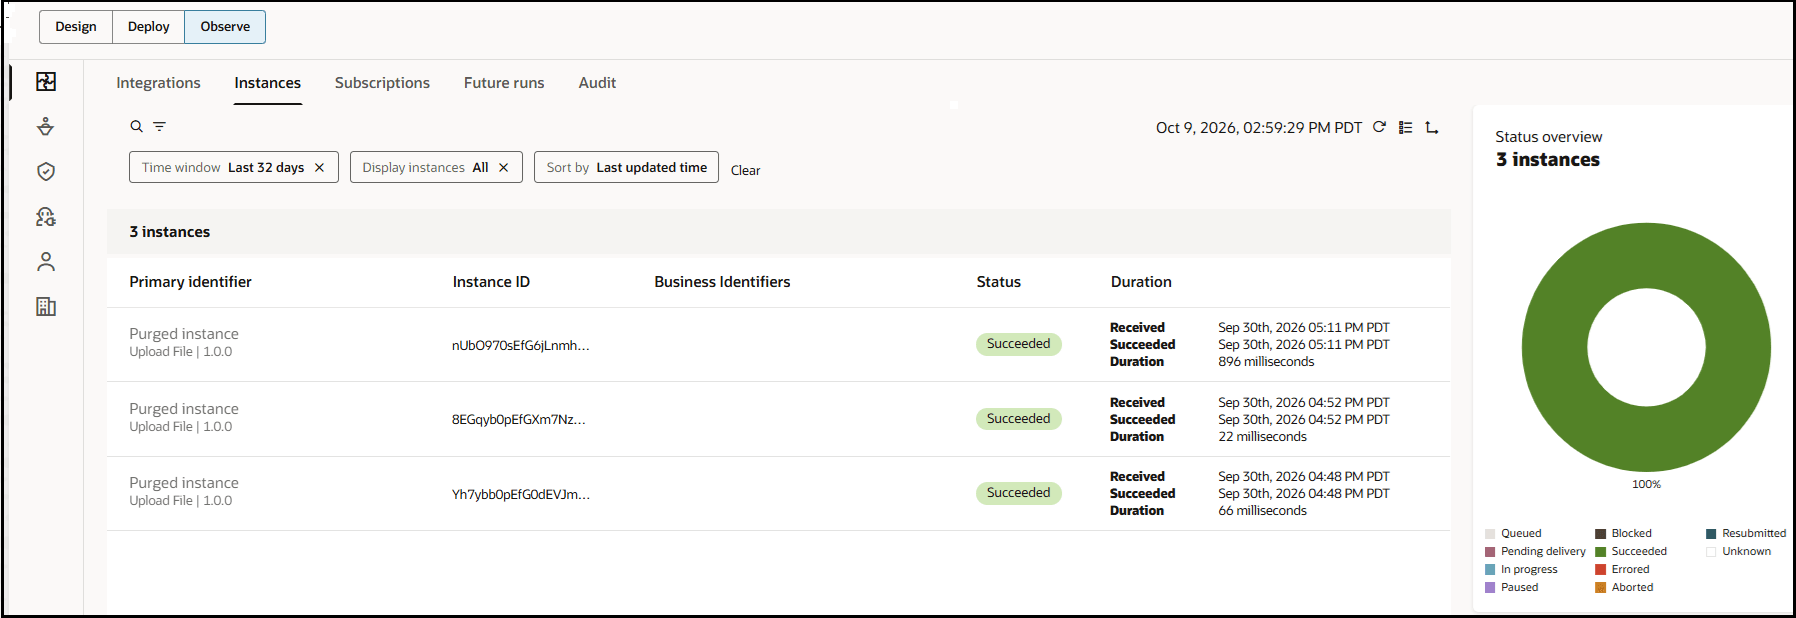Open the person sidebar icon

pyautogui.click(x=46, y=262)
